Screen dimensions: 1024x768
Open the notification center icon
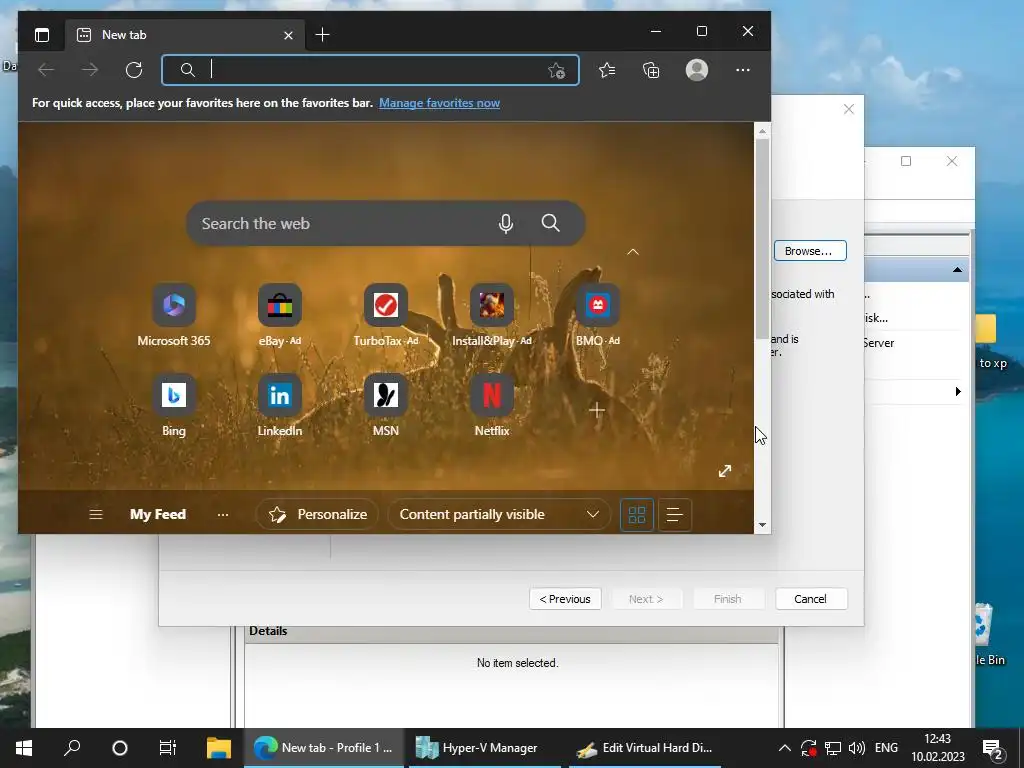click(x=993, y=749)
